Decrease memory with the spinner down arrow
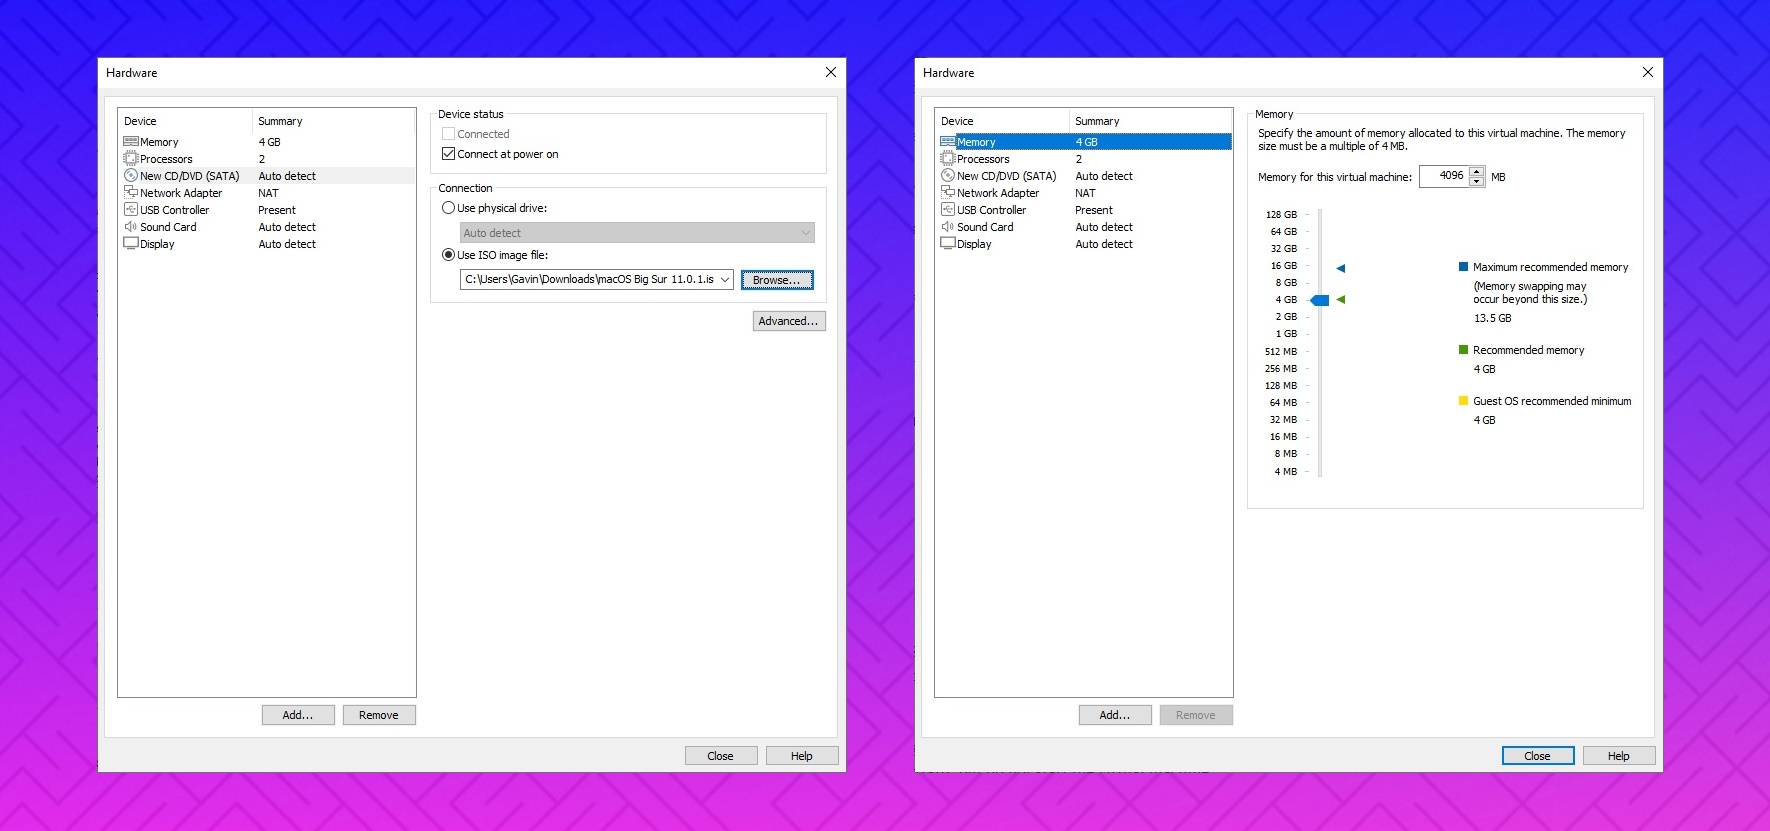The height and width of the screenshot is (831, 1770). 1476,182
